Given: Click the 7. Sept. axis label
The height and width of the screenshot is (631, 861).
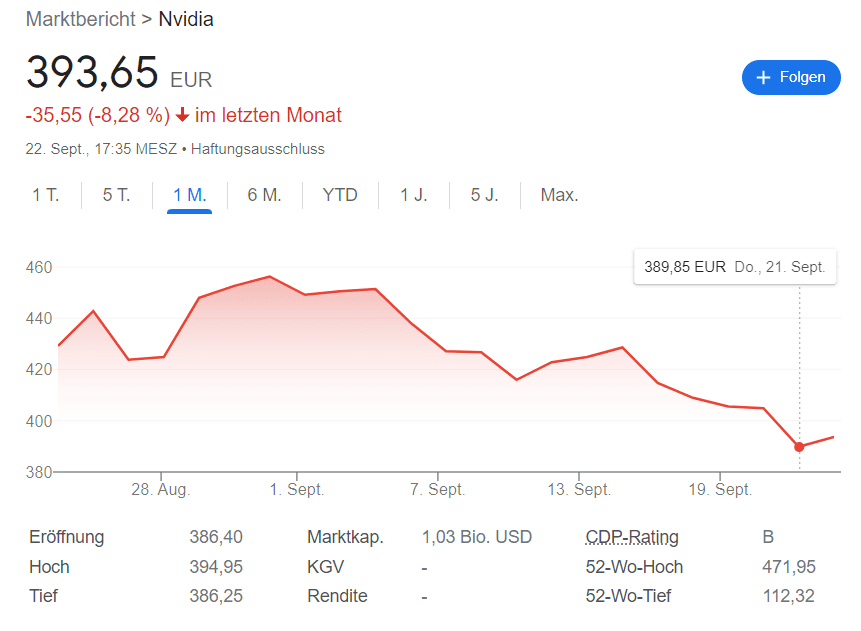Looking at the screenshot, I should [438, 489].
